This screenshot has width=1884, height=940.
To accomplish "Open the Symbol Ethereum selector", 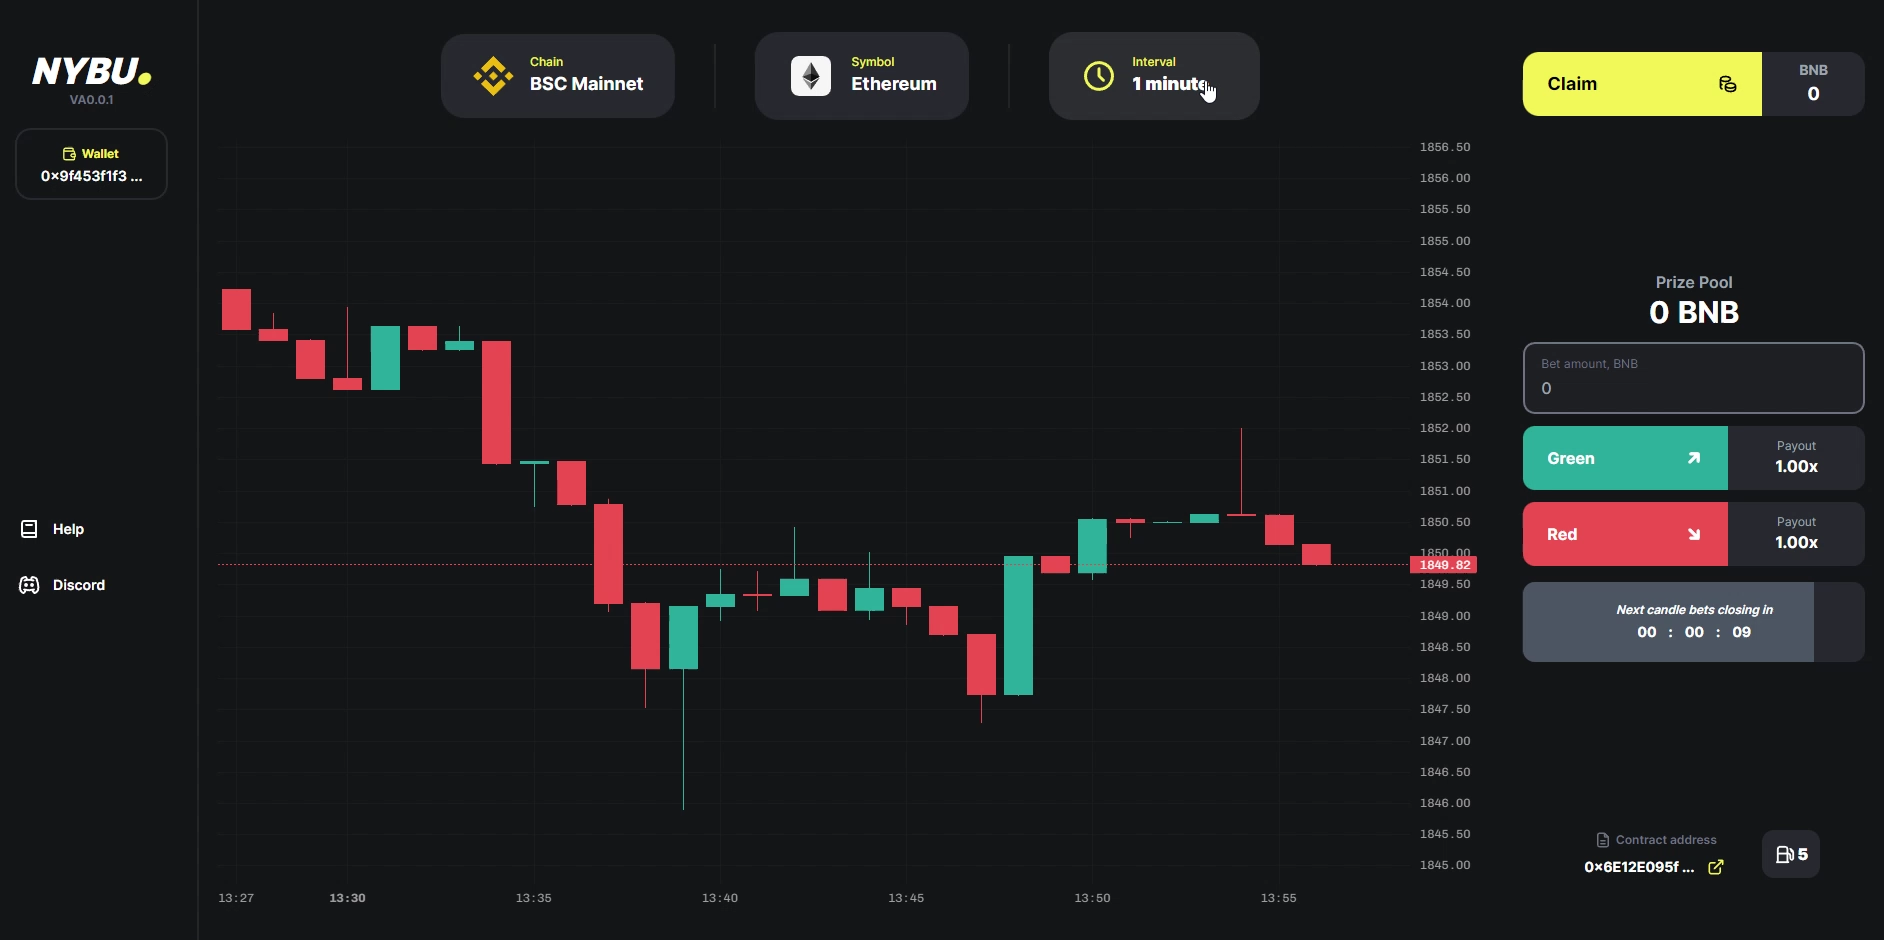I will pos(862,76).
